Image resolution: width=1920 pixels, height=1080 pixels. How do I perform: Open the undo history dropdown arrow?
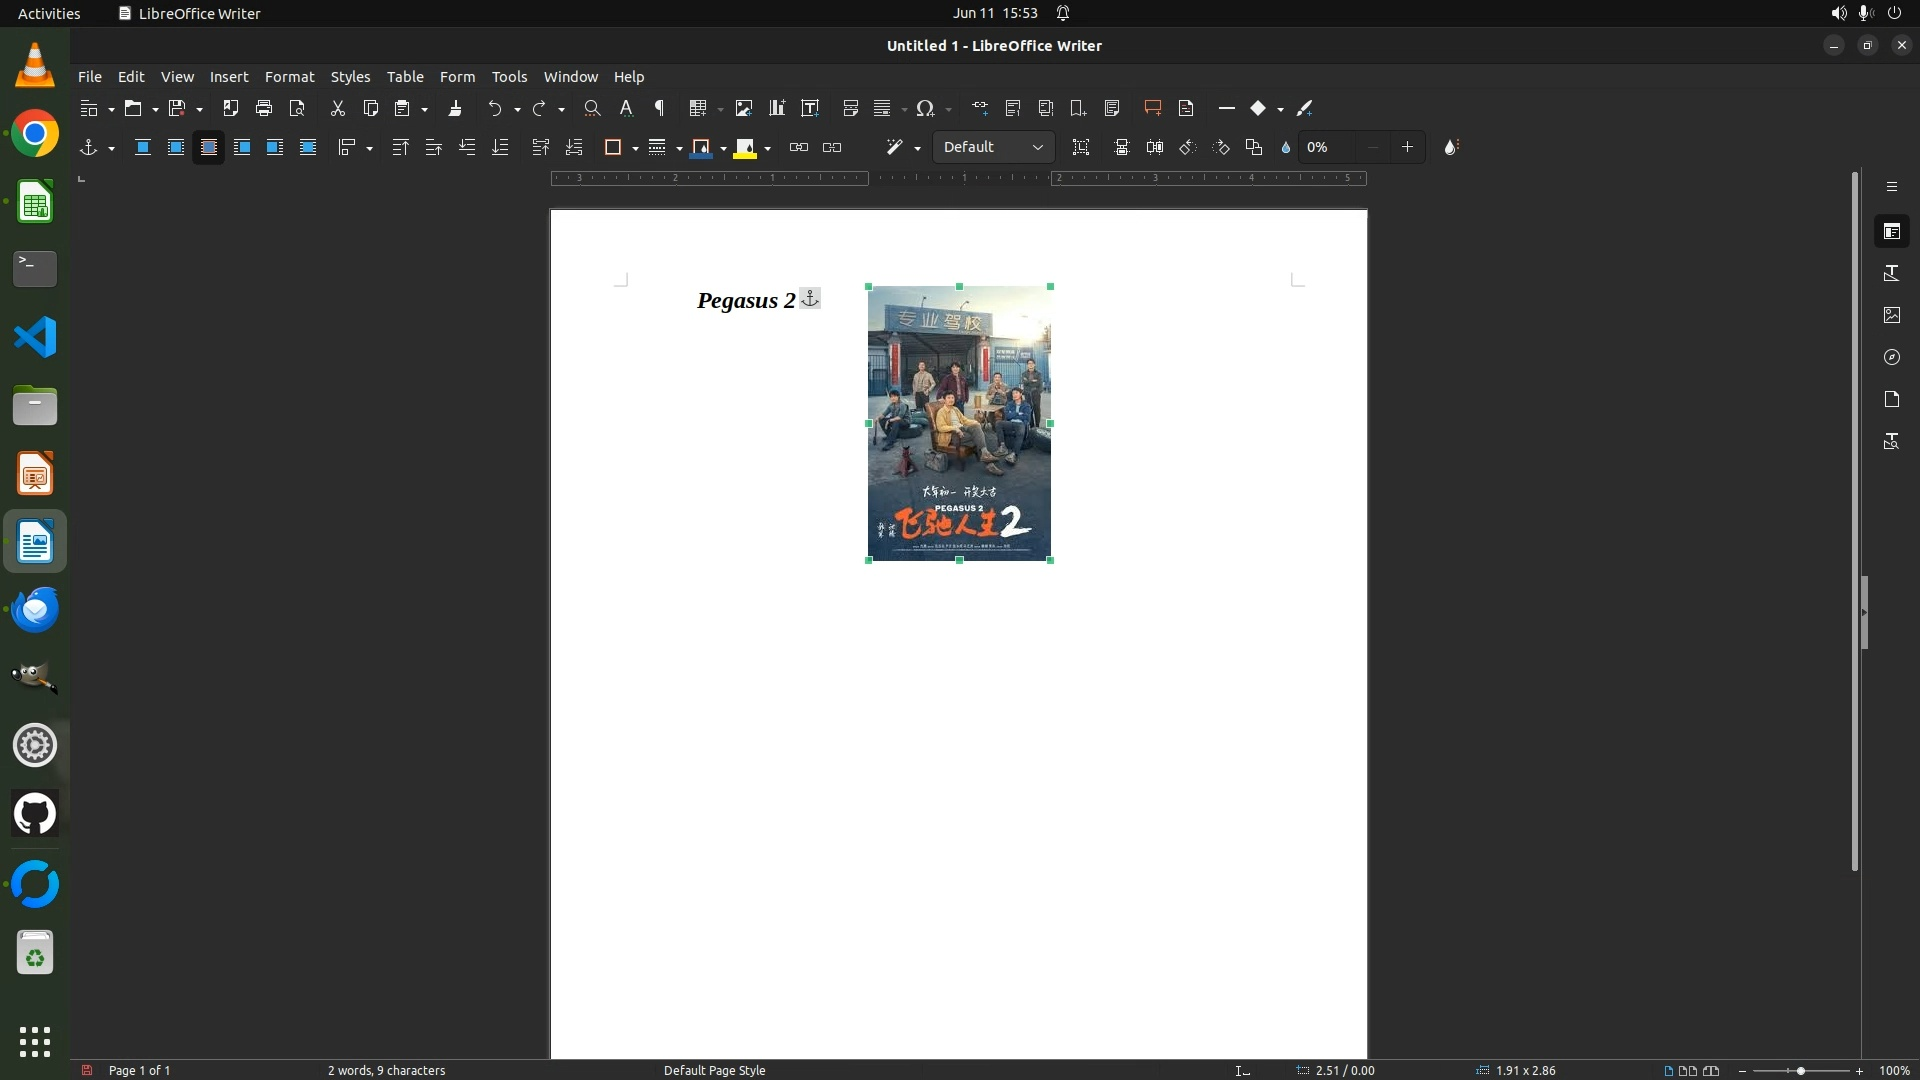pyautogui.click(x=517, y=109)
